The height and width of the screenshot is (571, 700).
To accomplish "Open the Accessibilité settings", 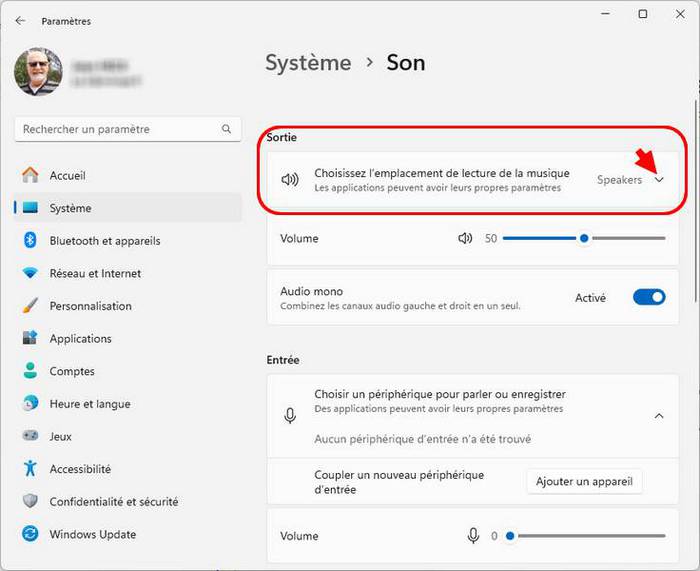I will [x=128, y=469].
